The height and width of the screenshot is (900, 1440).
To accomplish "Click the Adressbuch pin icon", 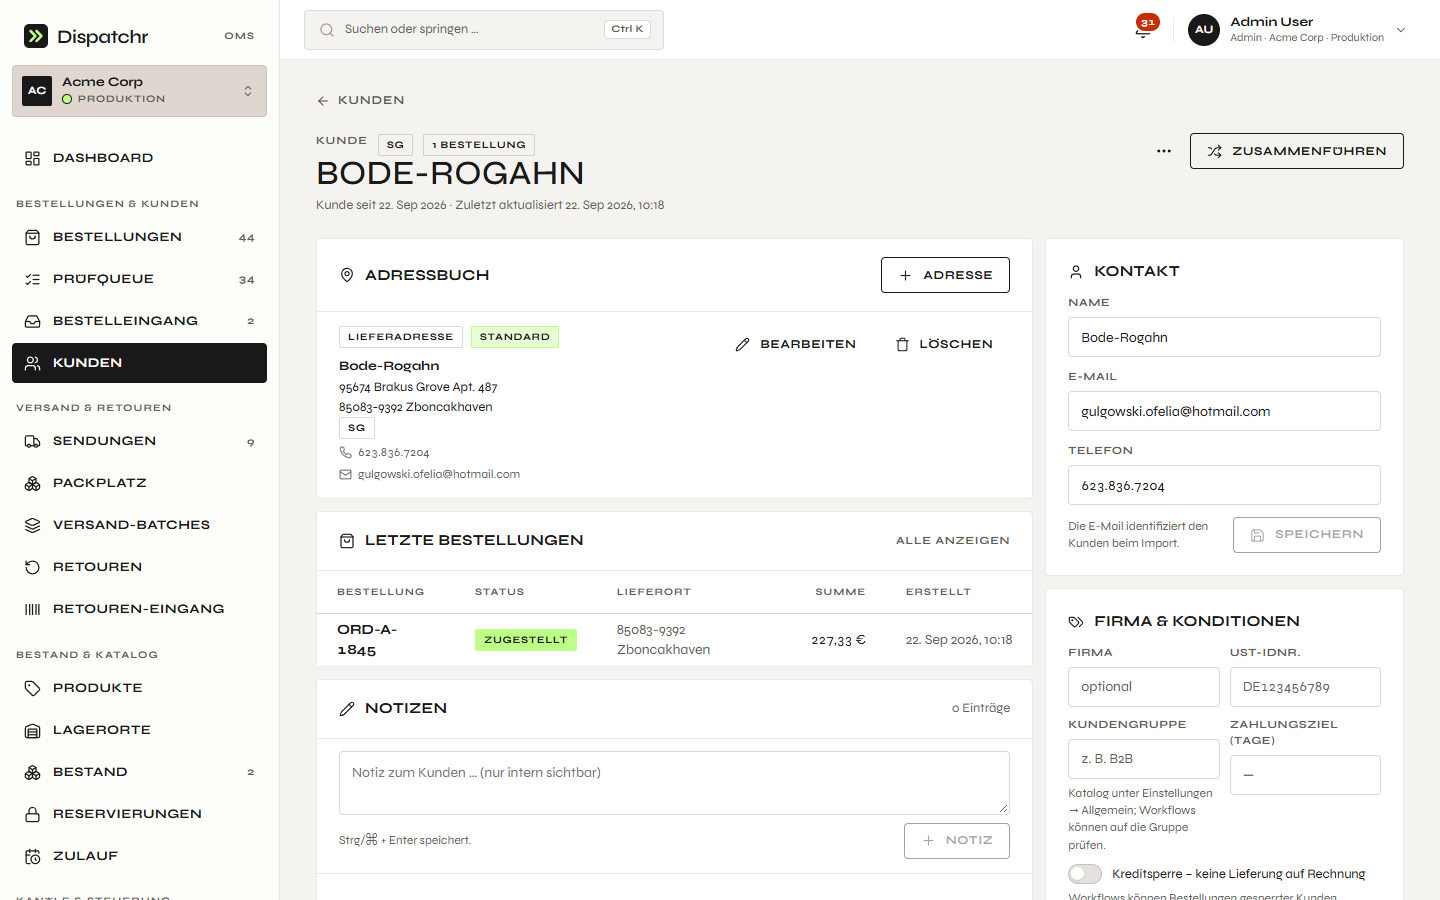I will pyautogui.click(x=347, y=275).
